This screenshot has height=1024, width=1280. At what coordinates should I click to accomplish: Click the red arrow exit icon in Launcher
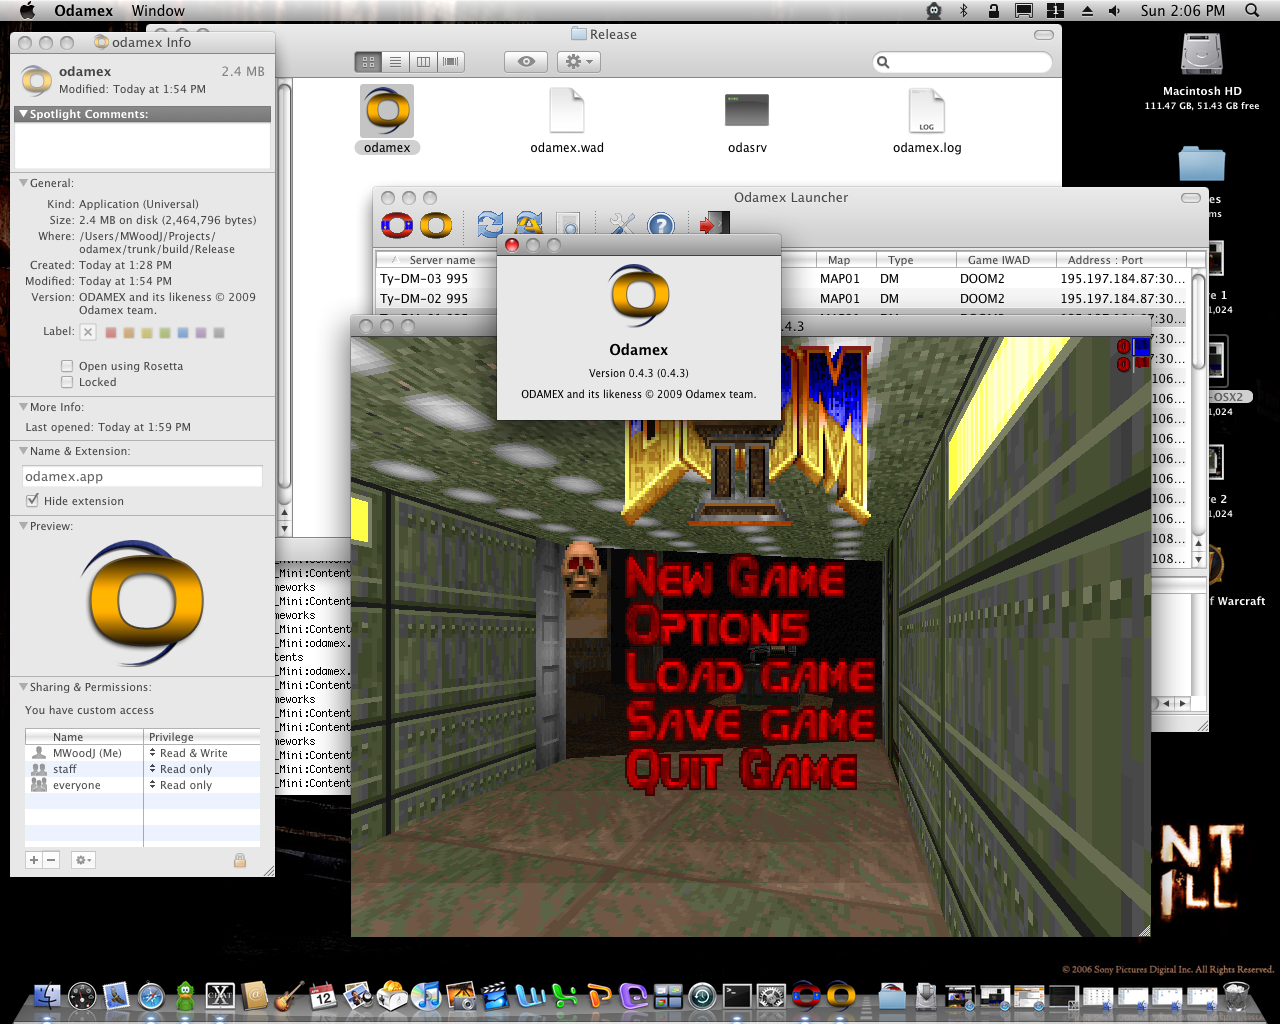point(713,224)
